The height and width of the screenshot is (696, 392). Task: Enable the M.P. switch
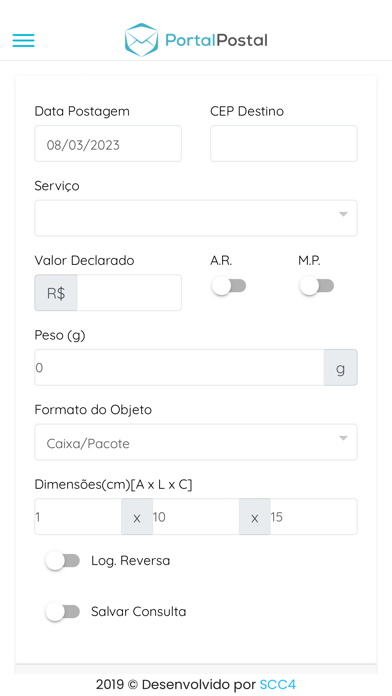pyautogui.click(x=317, y=286)
